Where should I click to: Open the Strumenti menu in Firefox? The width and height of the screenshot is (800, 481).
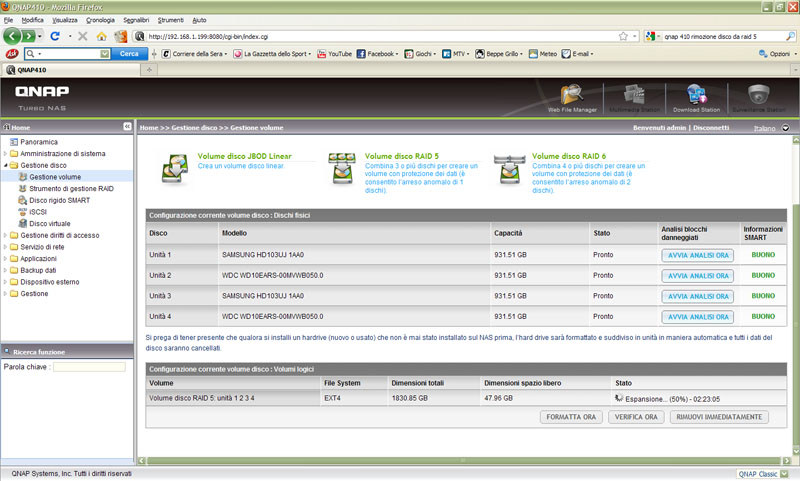169,20
